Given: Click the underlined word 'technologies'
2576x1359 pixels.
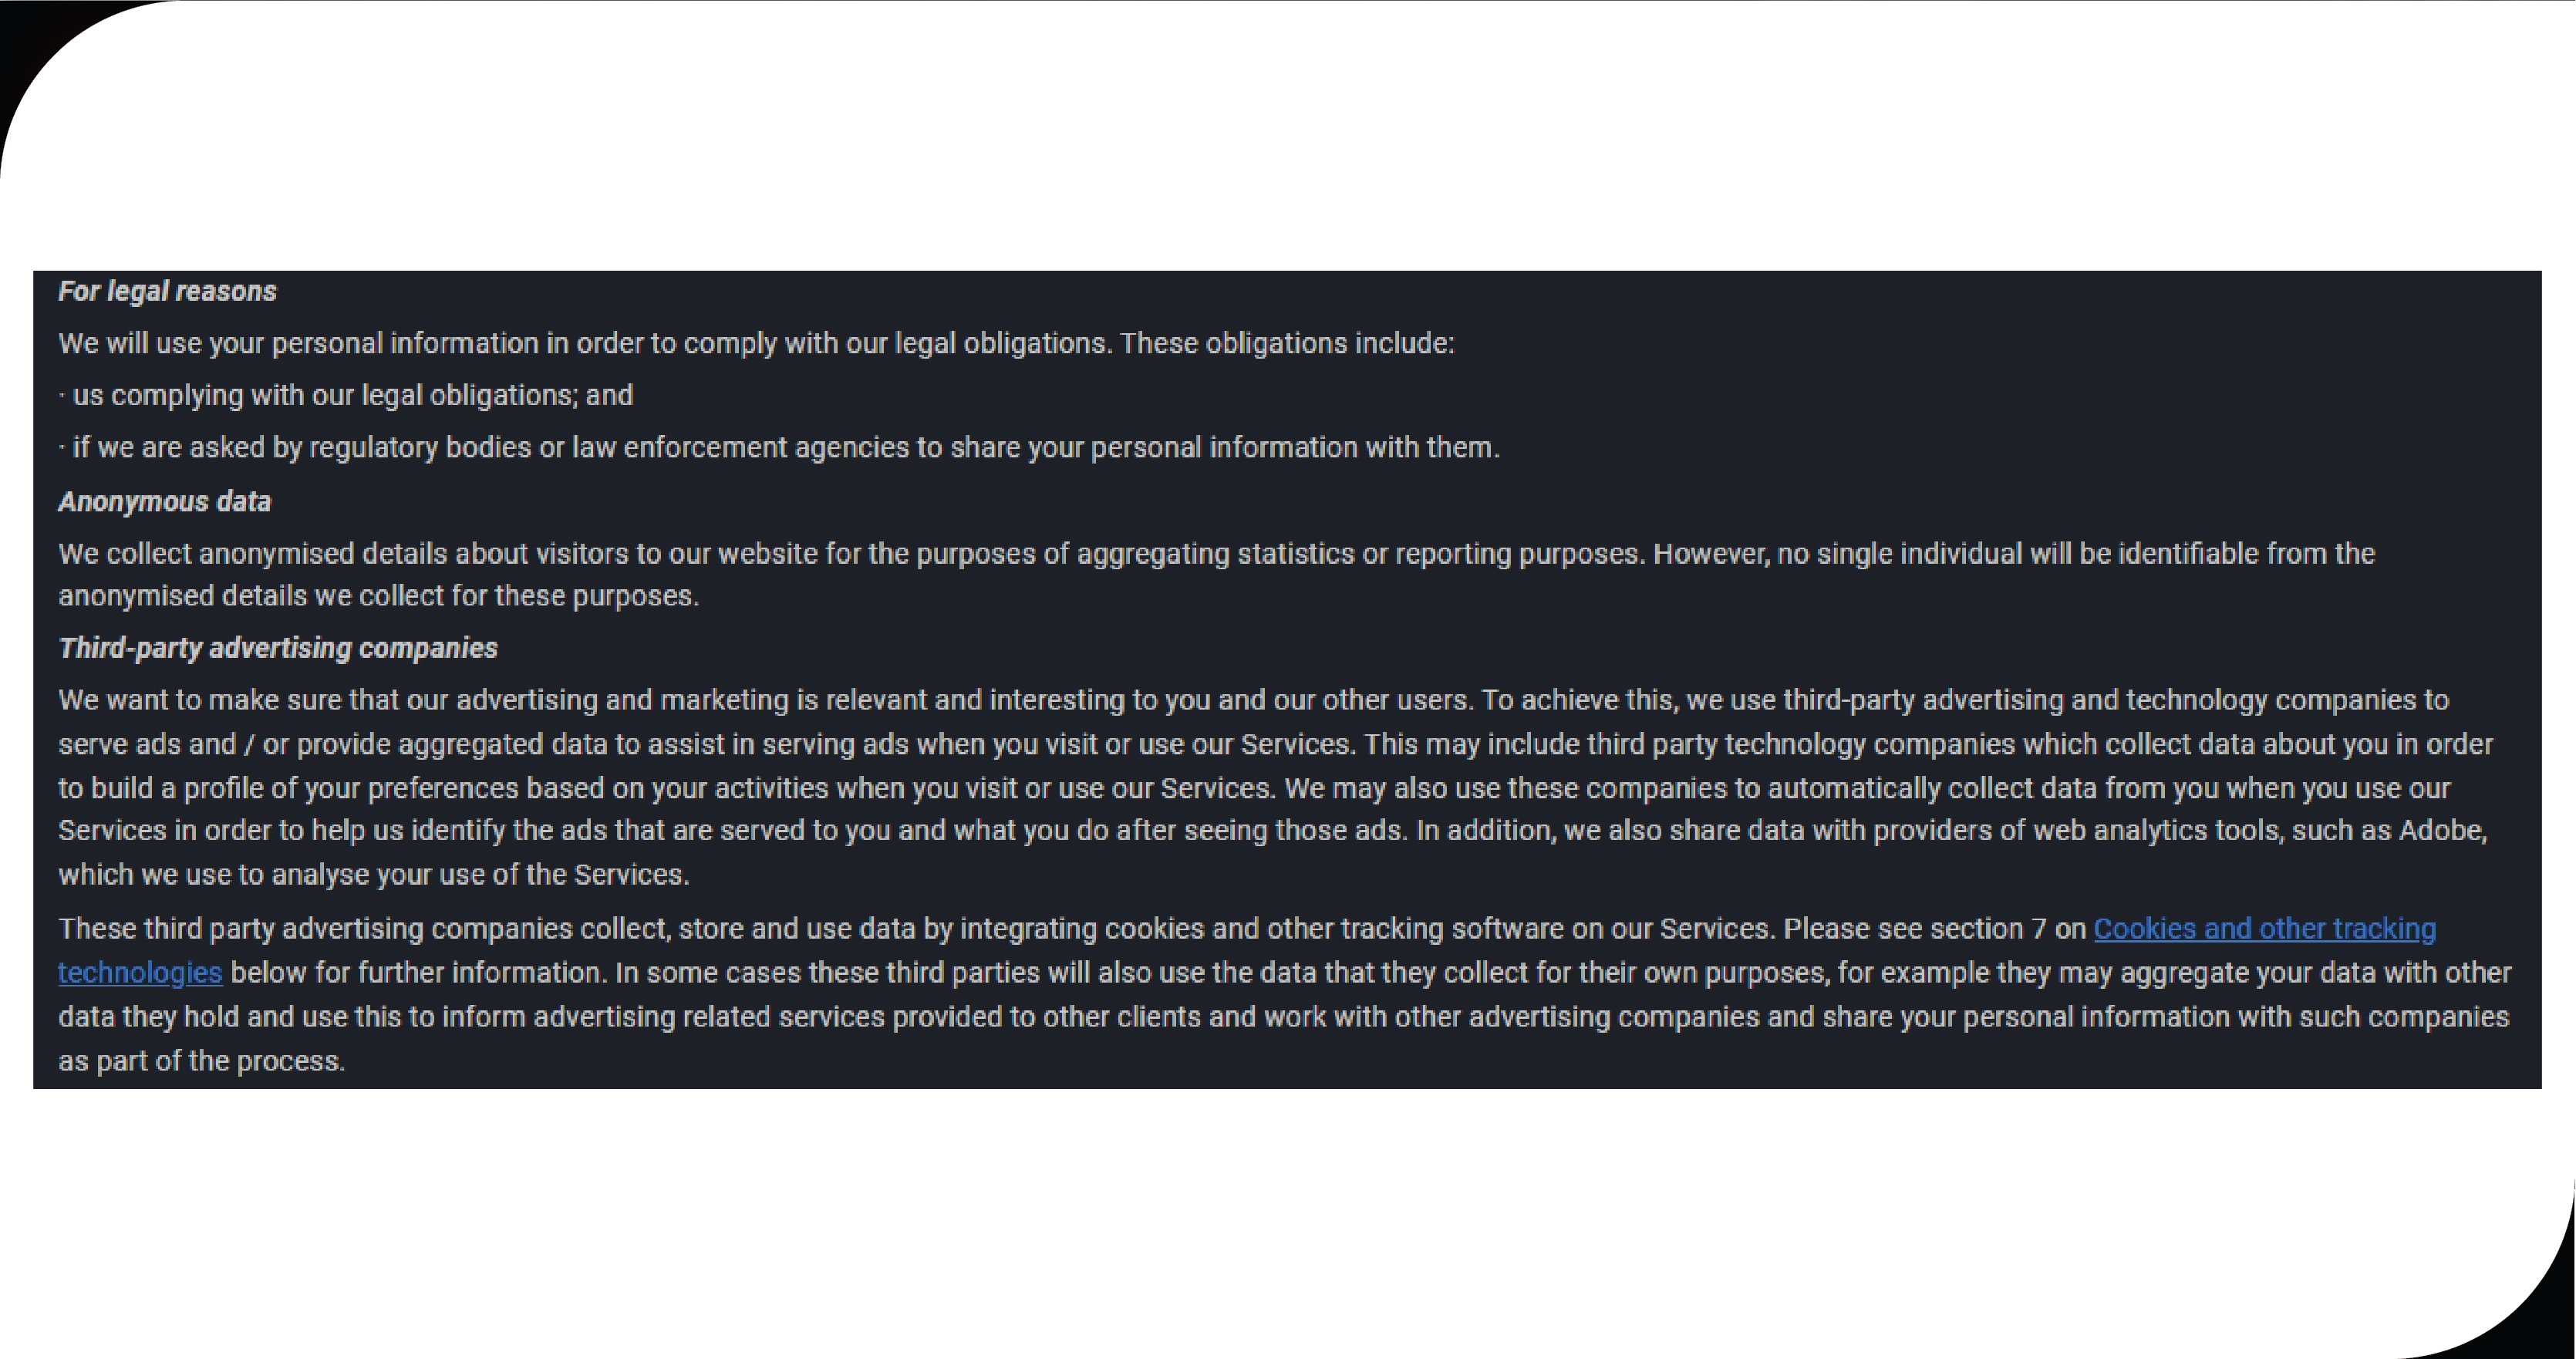Looking at the screenshot, I should (140, 973).
